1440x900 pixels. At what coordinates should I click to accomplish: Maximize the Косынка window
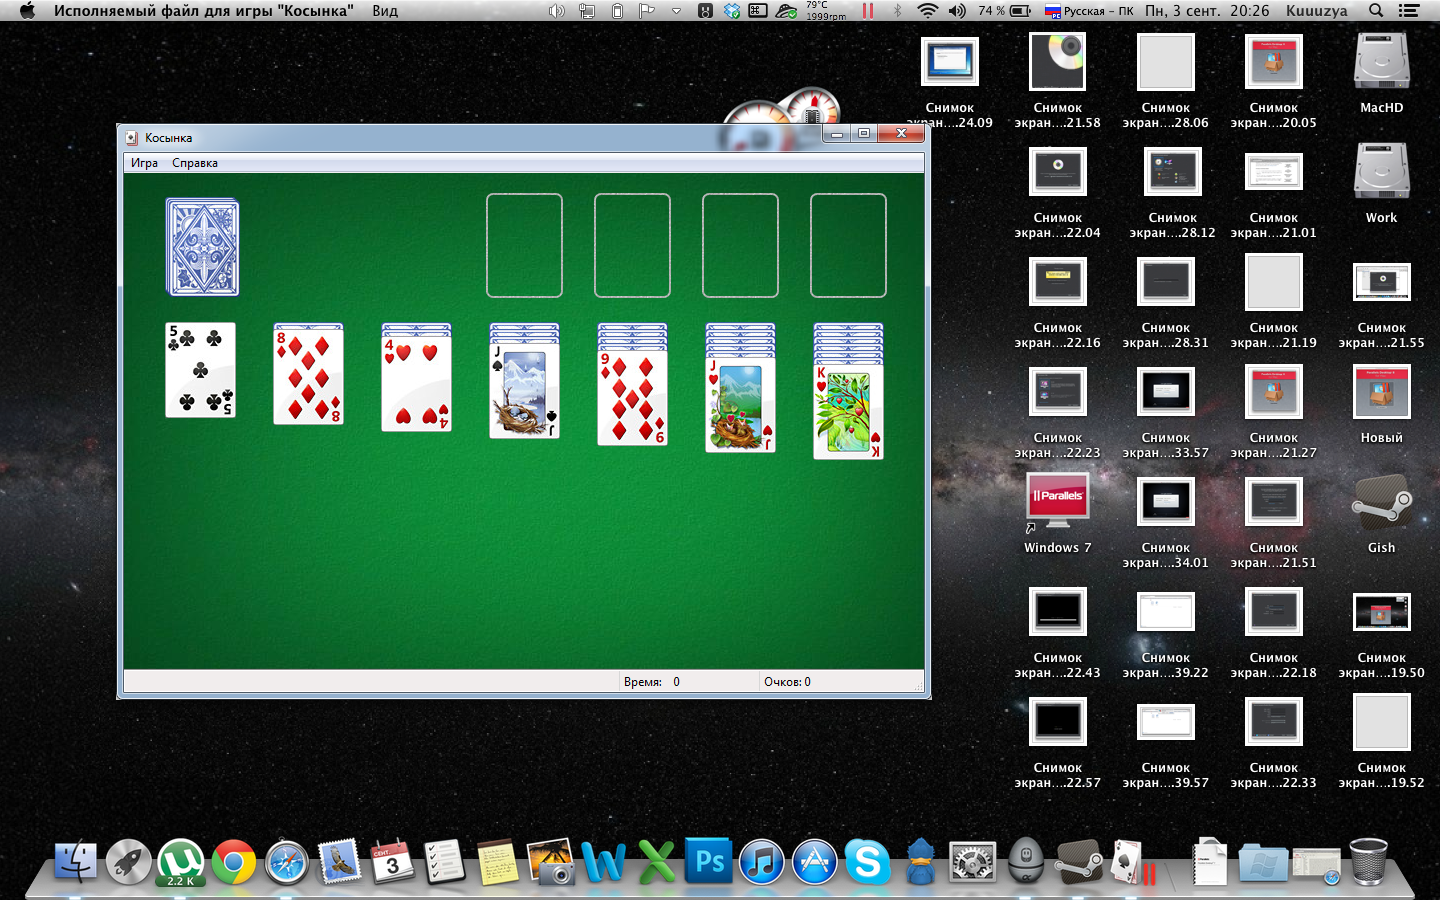click(864, 133)
